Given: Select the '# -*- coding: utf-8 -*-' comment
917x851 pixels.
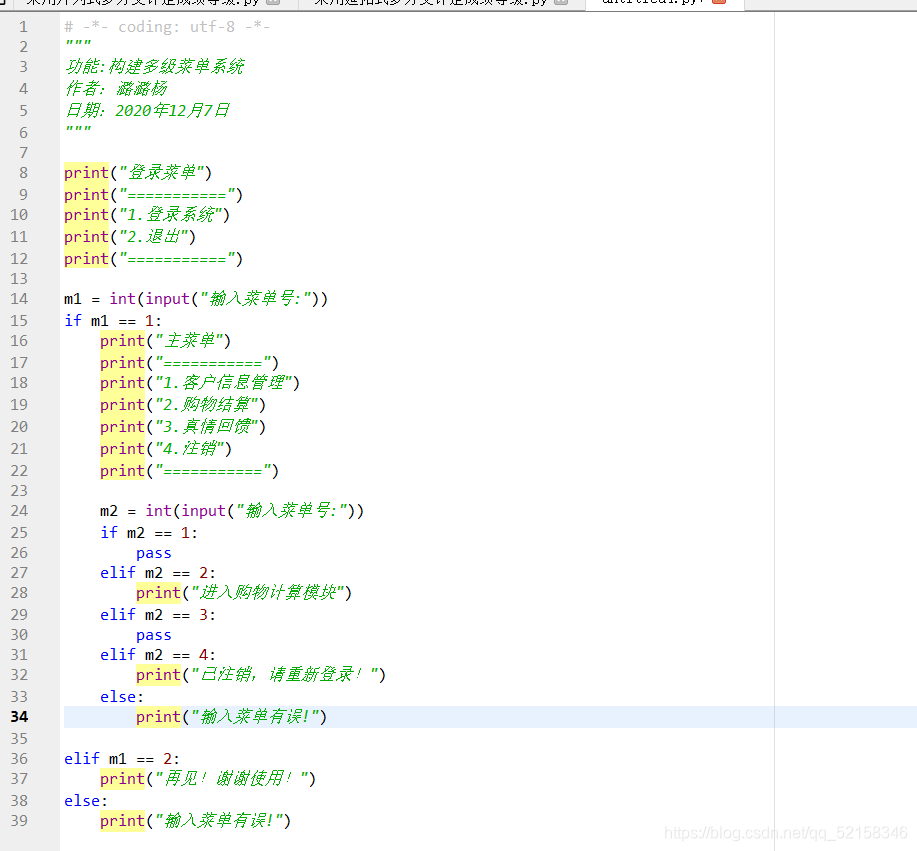Looking at the screenshot, I should [167, 27].
